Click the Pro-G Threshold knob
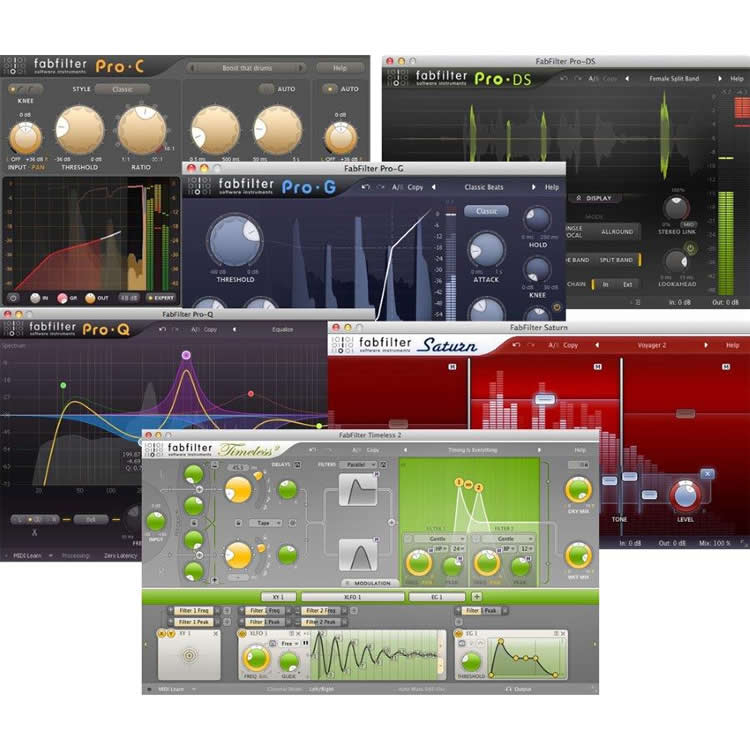This screenshot has width=750, height=750. [x=235, y=241]
